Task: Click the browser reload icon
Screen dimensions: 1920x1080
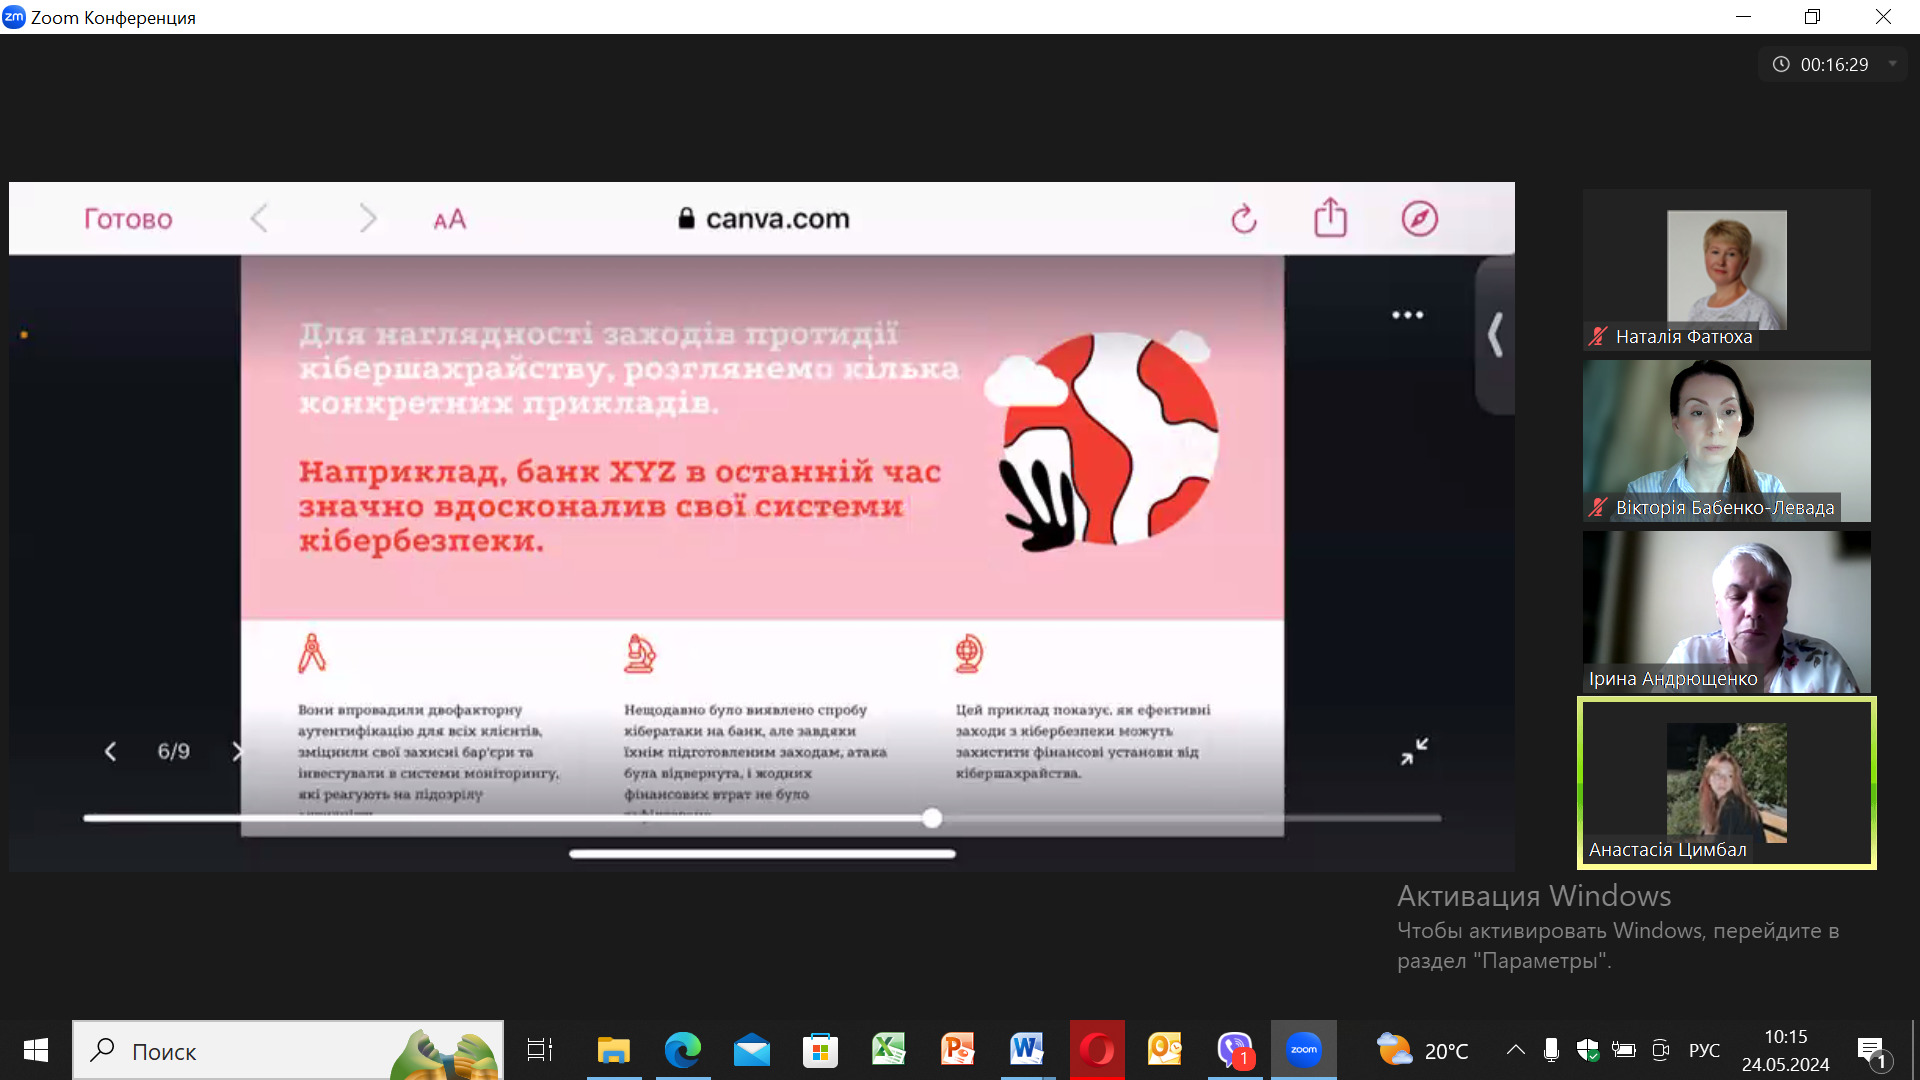Action: [1243, 218]
